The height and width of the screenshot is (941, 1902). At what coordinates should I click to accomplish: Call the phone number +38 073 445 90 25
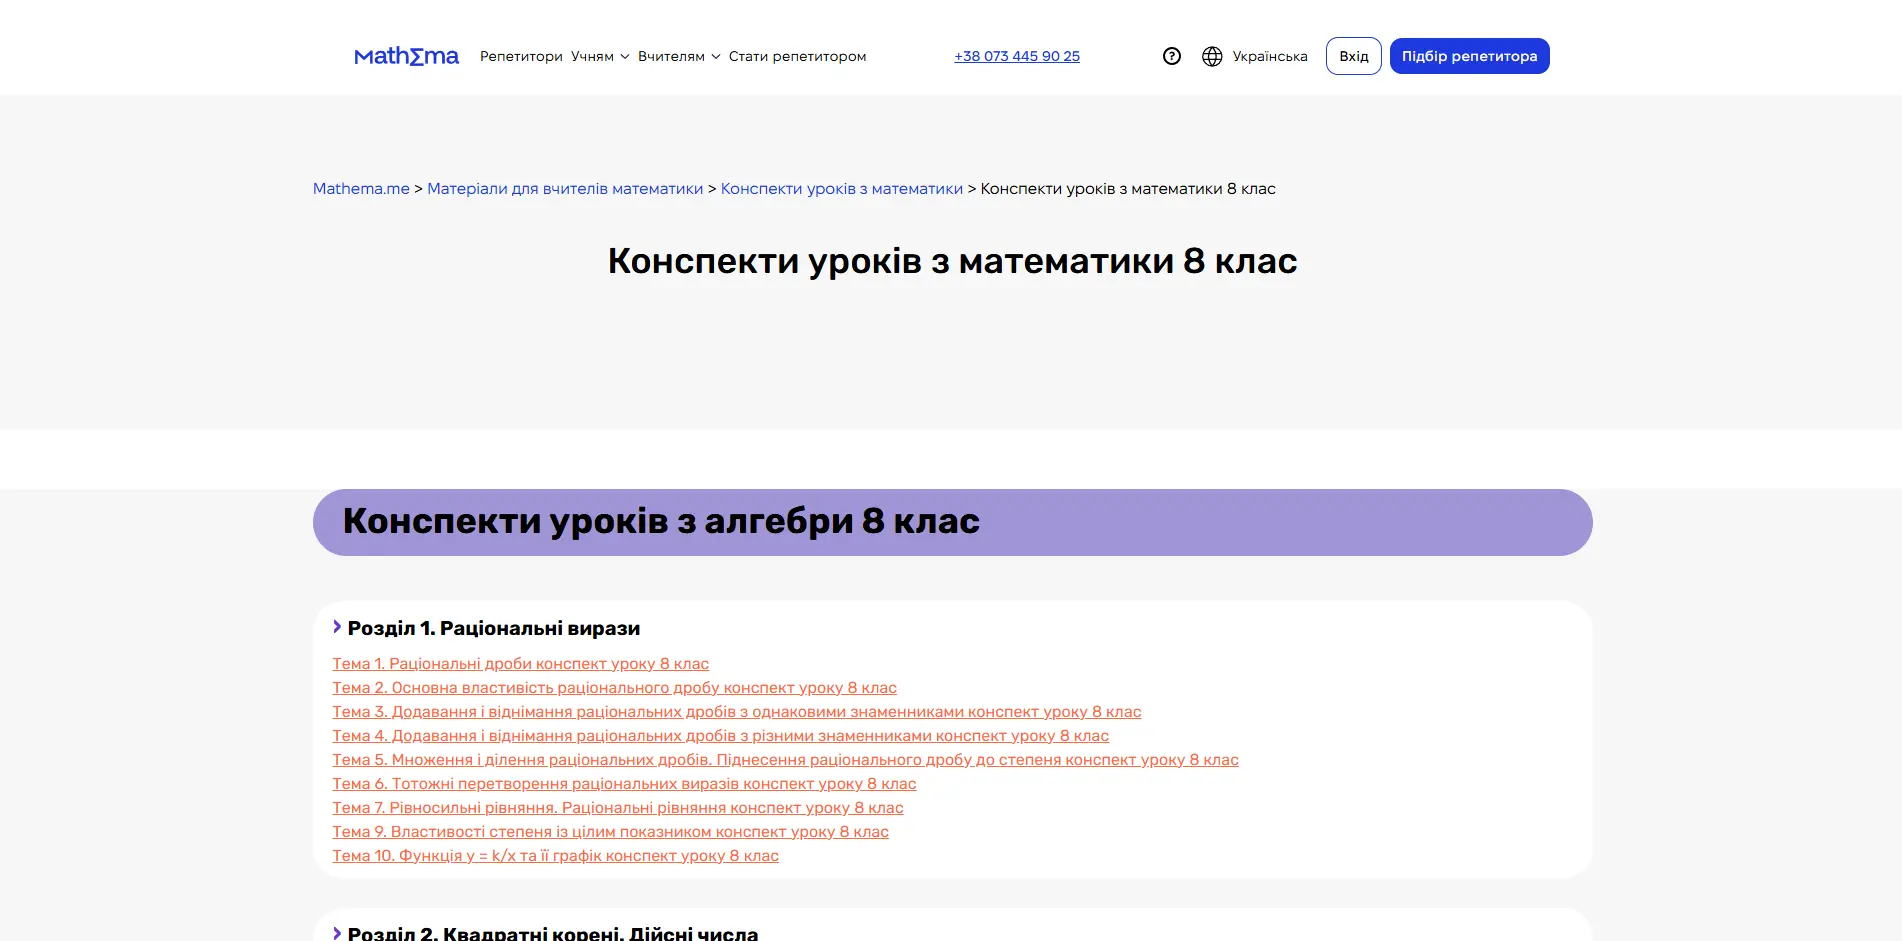[1016, 56]
